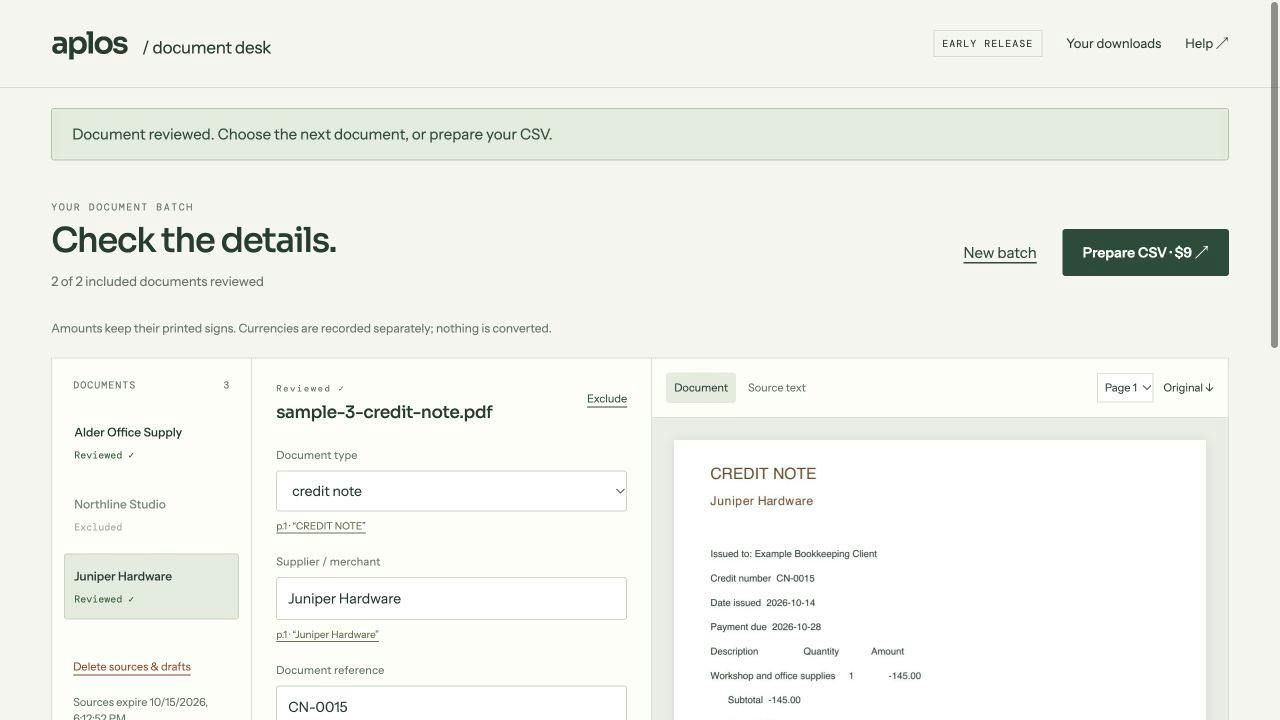Switch to the Document tab
This screenshot has width=1280, height=720.
click(701, 388)
